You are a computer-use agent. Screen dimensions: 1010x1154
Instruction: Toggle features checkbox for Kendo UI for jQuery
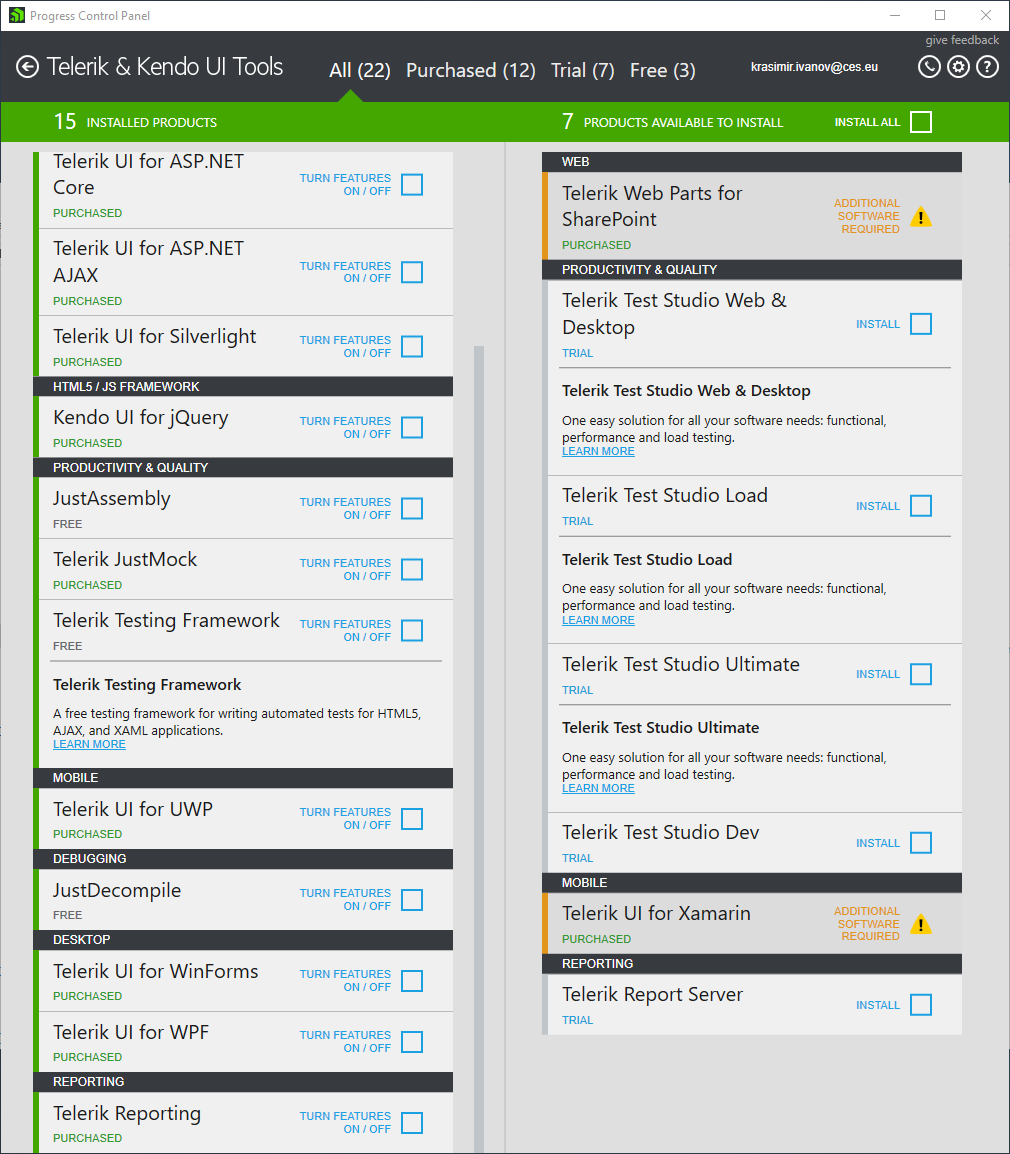(412, 428)
